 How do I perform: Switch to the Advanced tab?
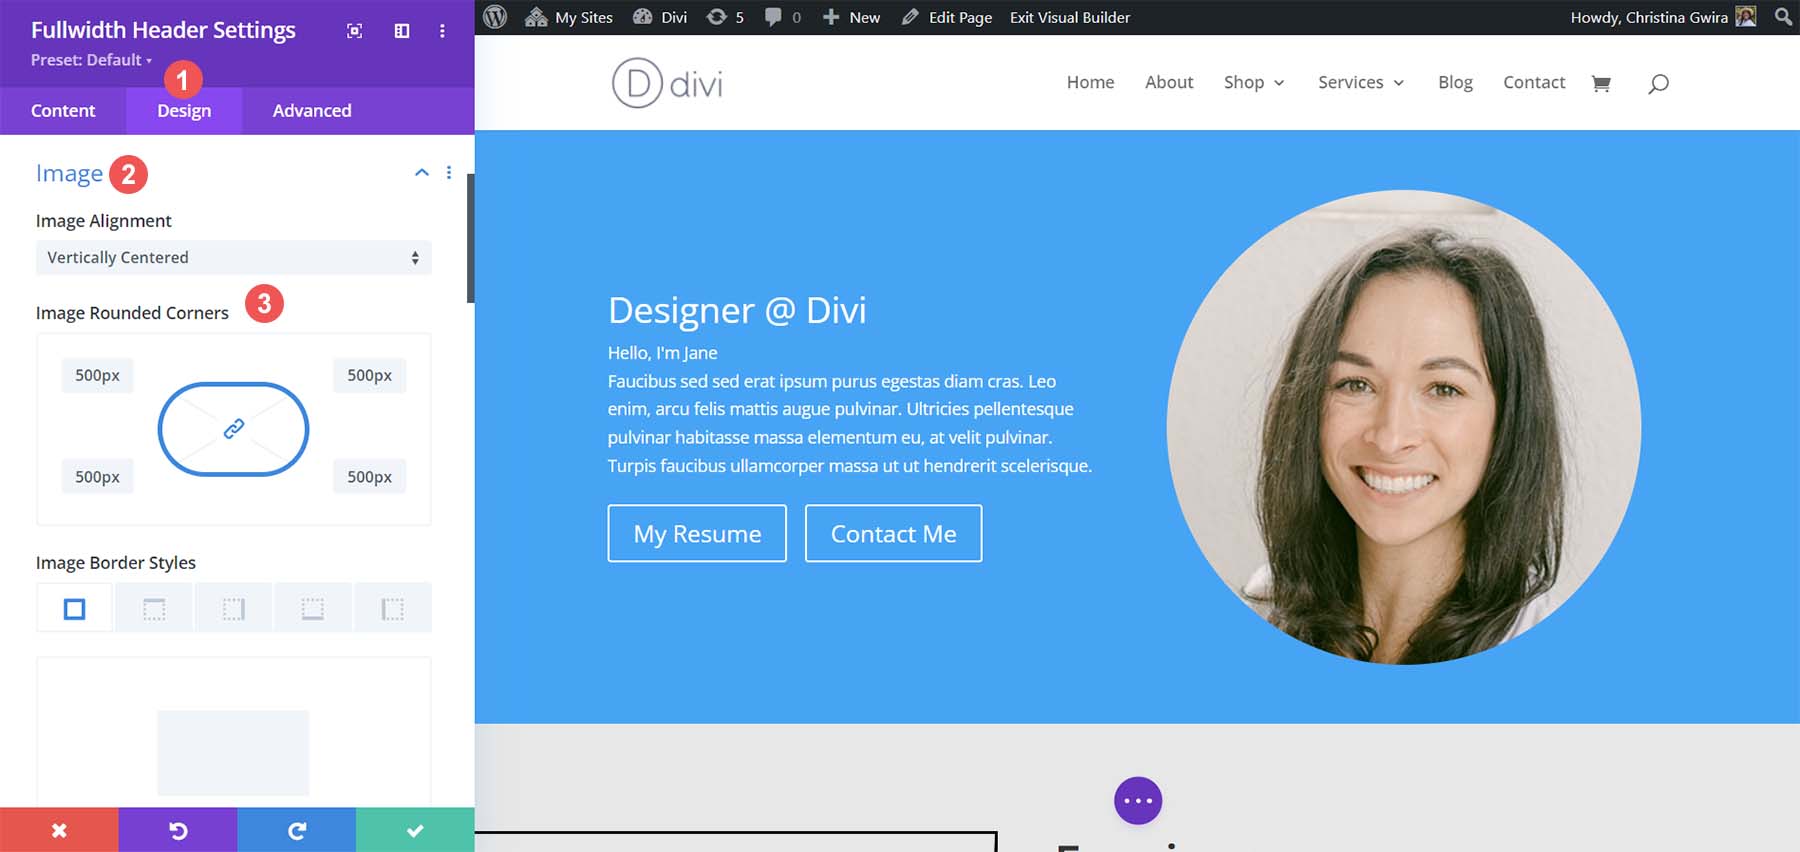pos(312,111)
